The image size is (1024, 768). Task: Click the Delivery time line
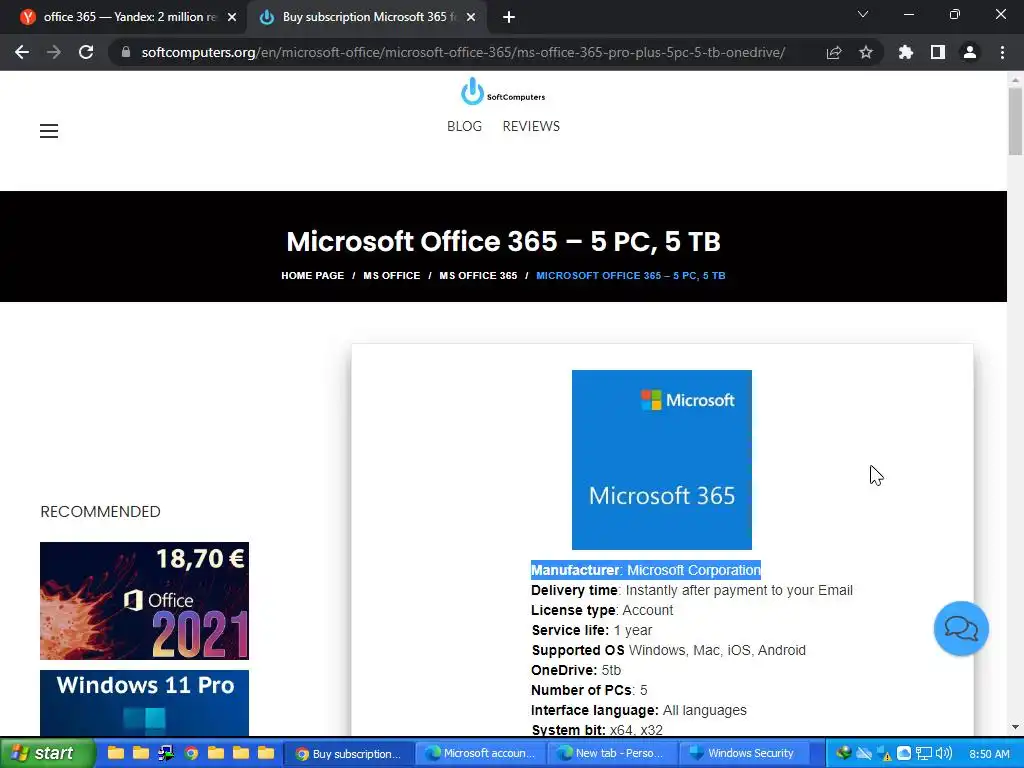coord(692,590)
